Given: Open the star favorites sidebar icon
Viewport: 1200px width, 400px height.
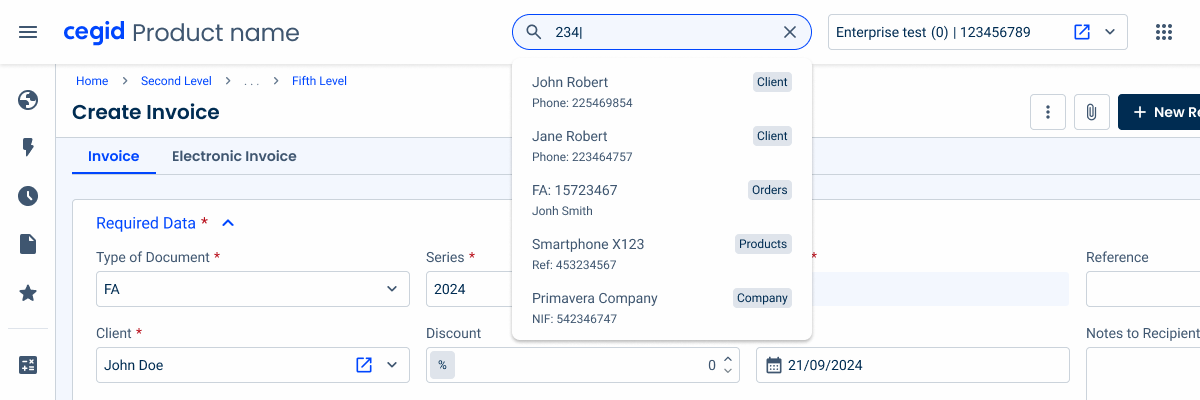Looking at the screenshot, I should [28, 293].
